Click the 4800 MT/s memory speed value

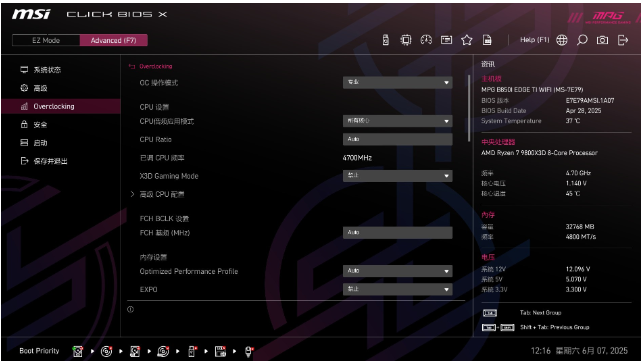tap(581, 237)
